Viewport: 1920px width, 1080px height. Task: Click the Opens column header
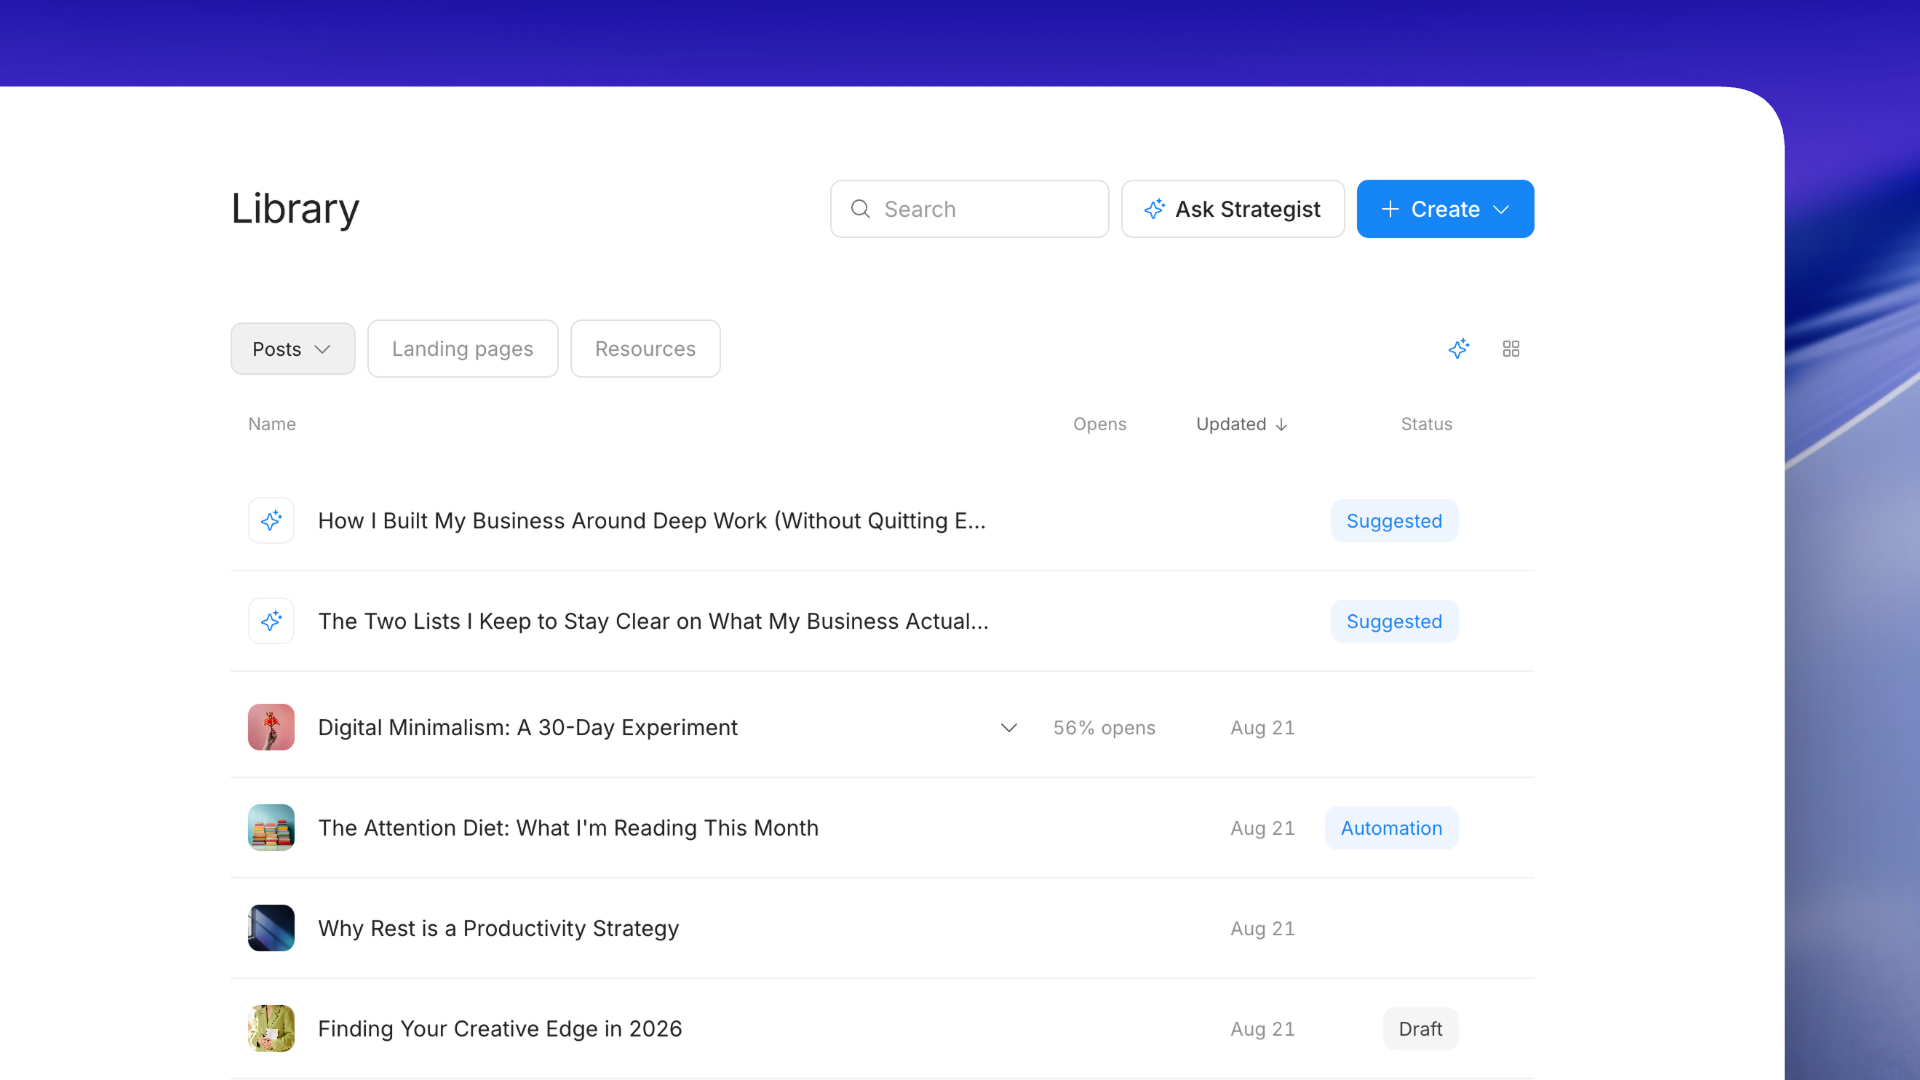pyautogui.click(x=1099, y=424)
